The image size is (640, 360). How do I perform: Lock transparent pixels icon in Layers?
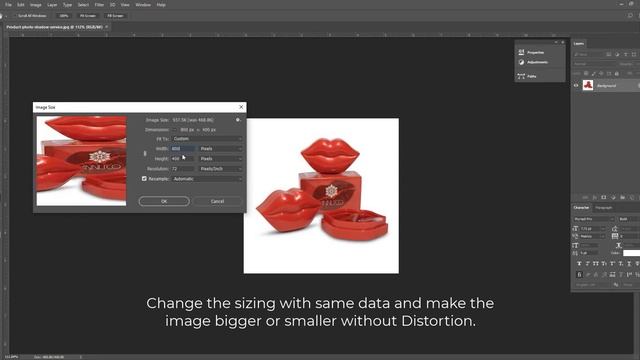(x=586, y=73)
